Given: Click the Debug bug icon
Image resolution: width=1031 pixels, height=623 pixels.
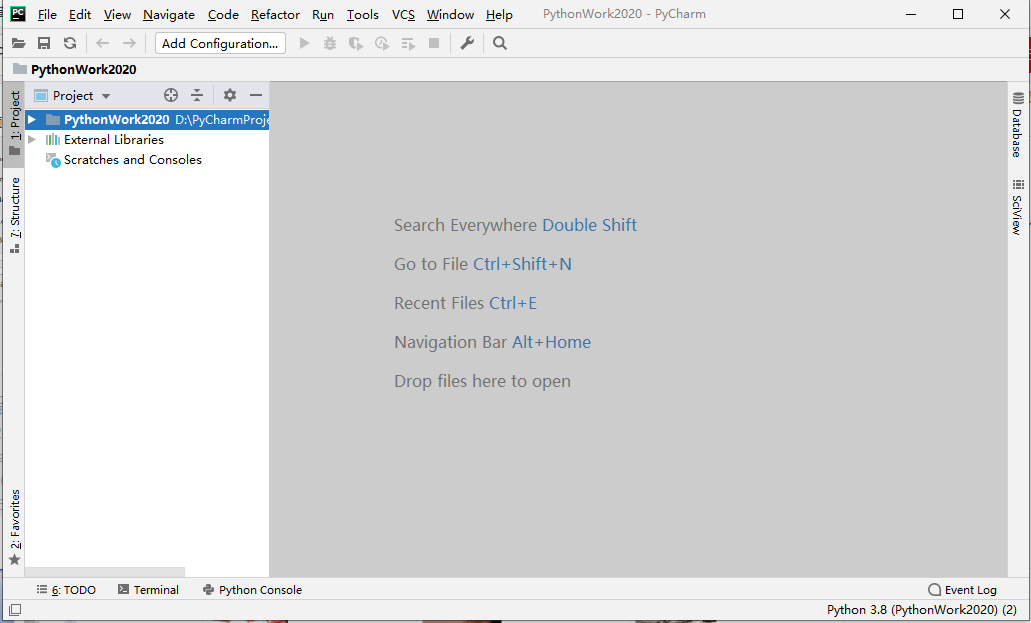Looking at the screenshot, I should 330,43.
